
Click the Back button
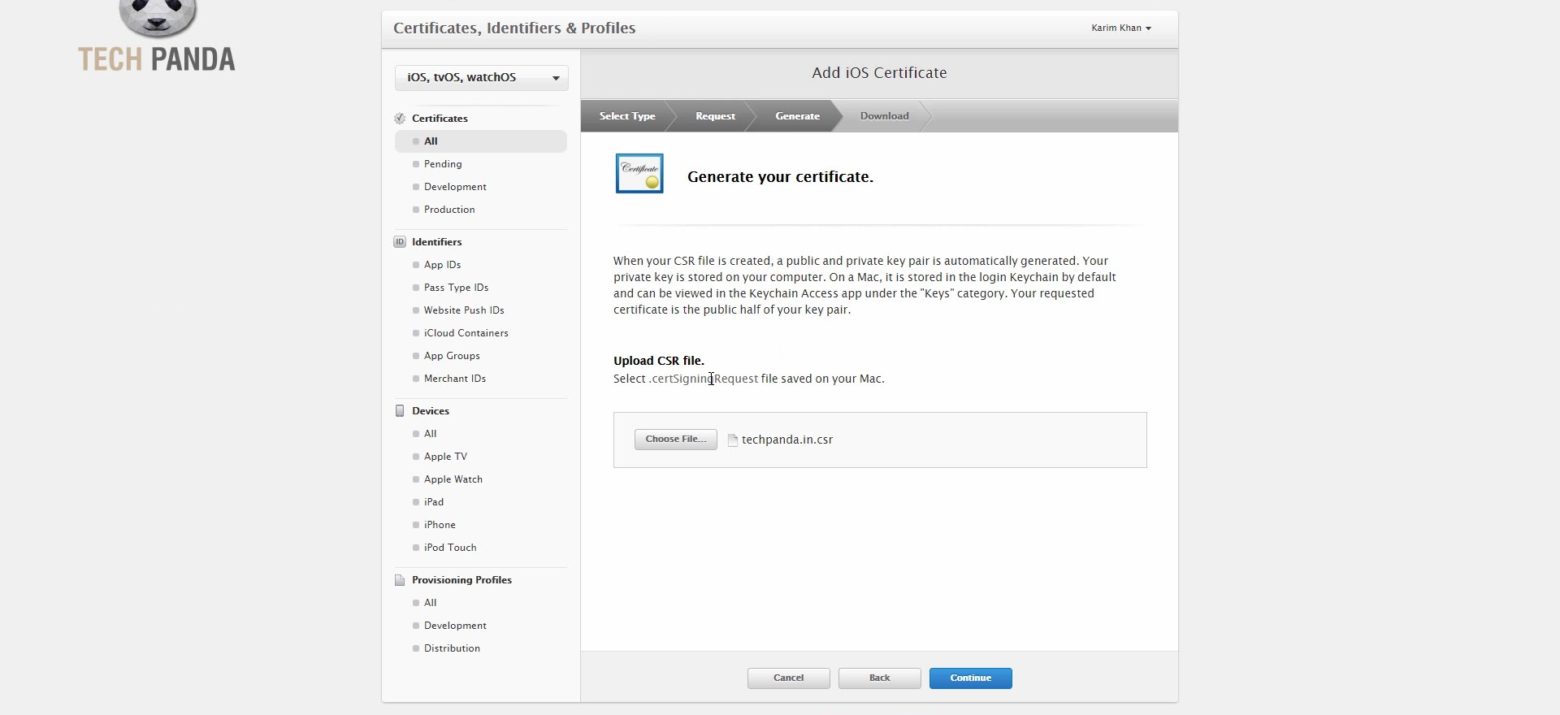[879, 678]
